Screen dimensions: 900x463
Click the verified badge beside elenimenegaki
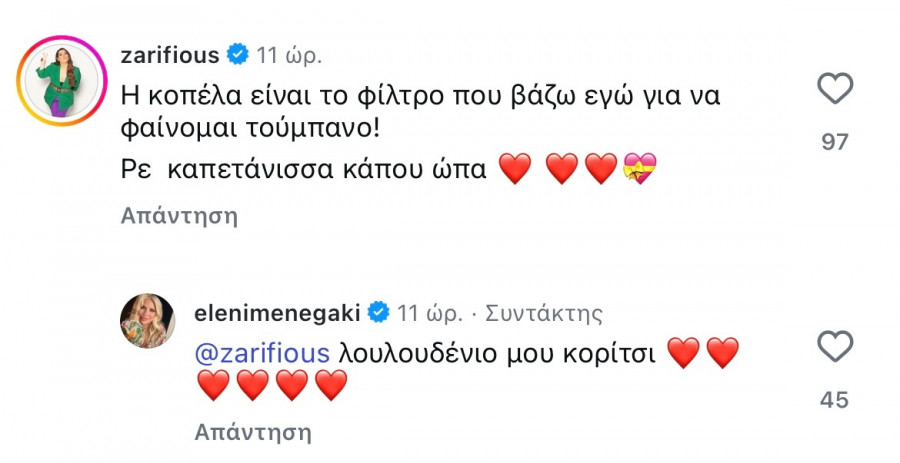point(379,313)
